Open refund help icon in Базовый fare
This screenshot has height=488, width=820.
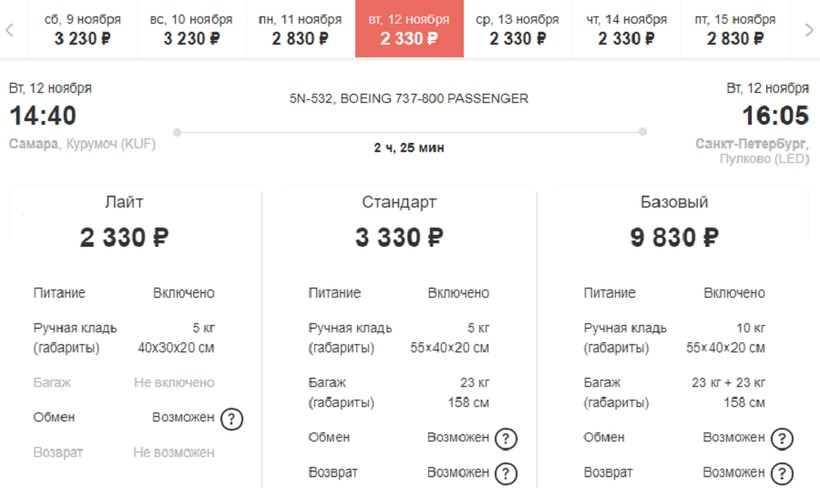pyautogui.click(x=782, y=473)
